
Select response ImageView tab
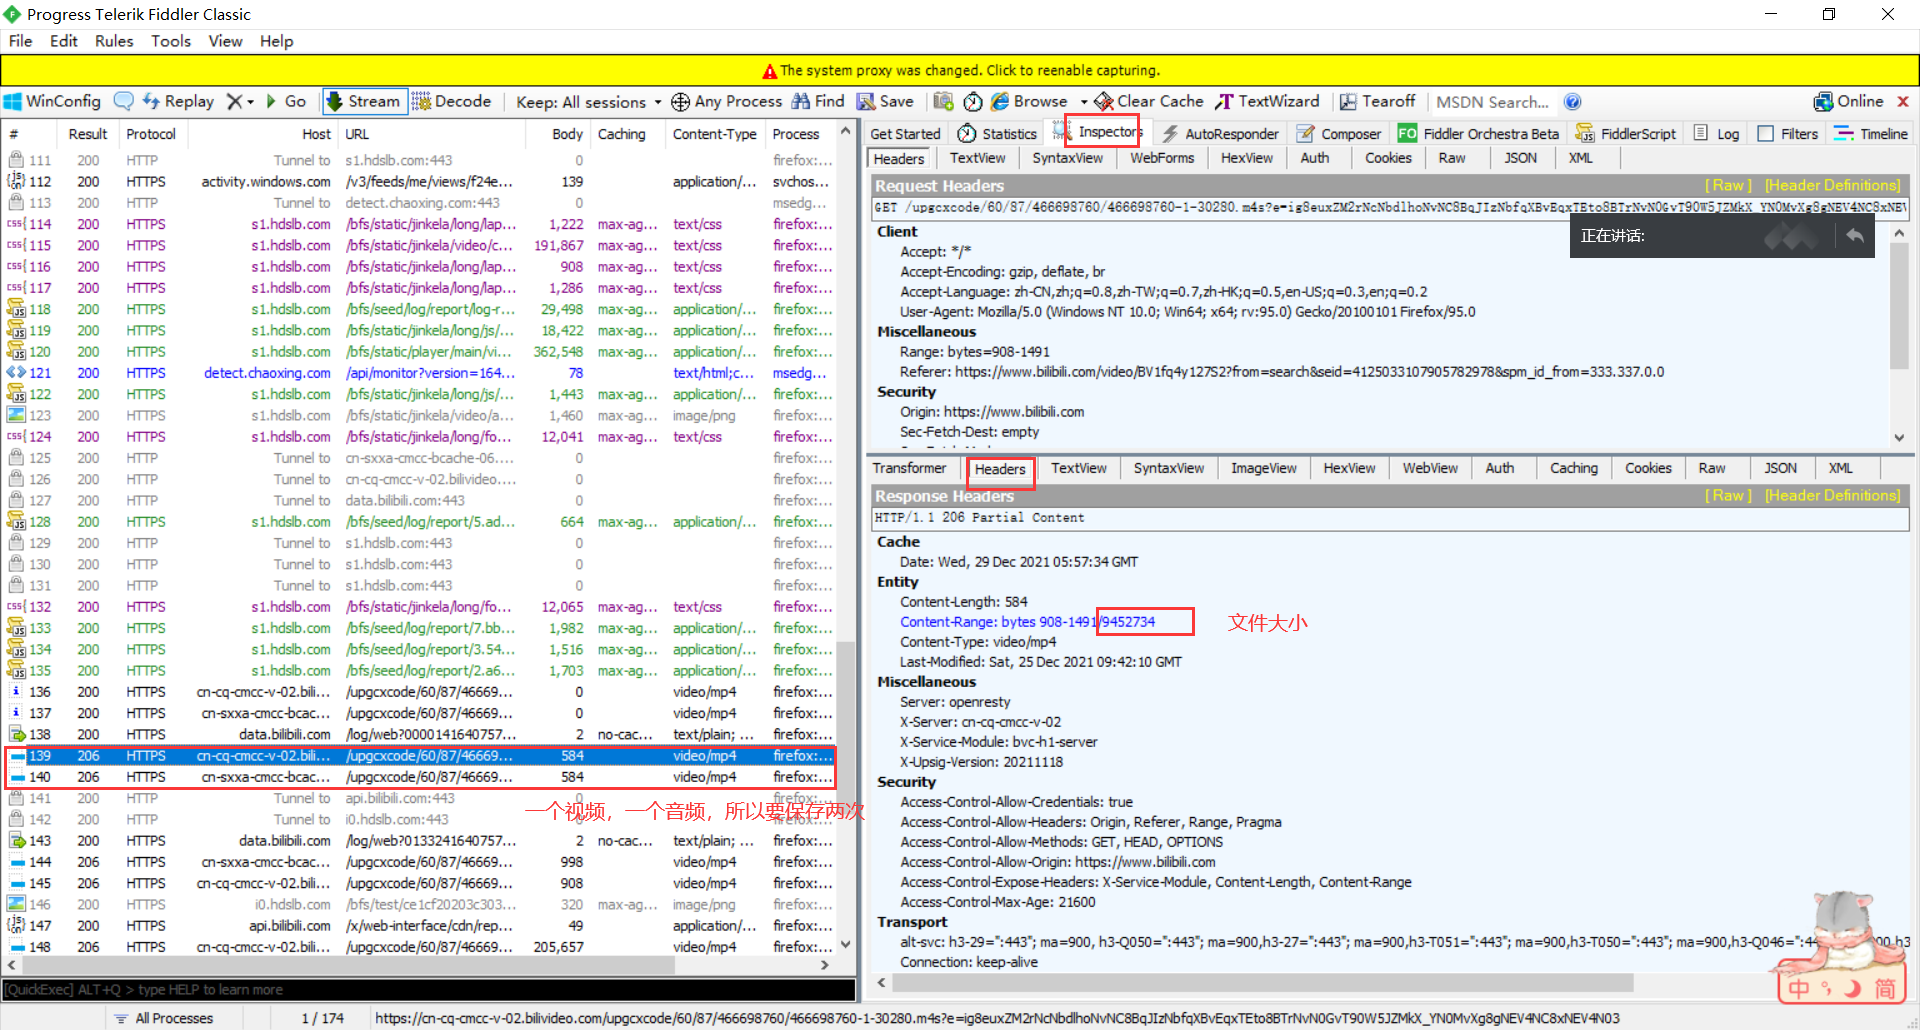[x=1263, y=468]
